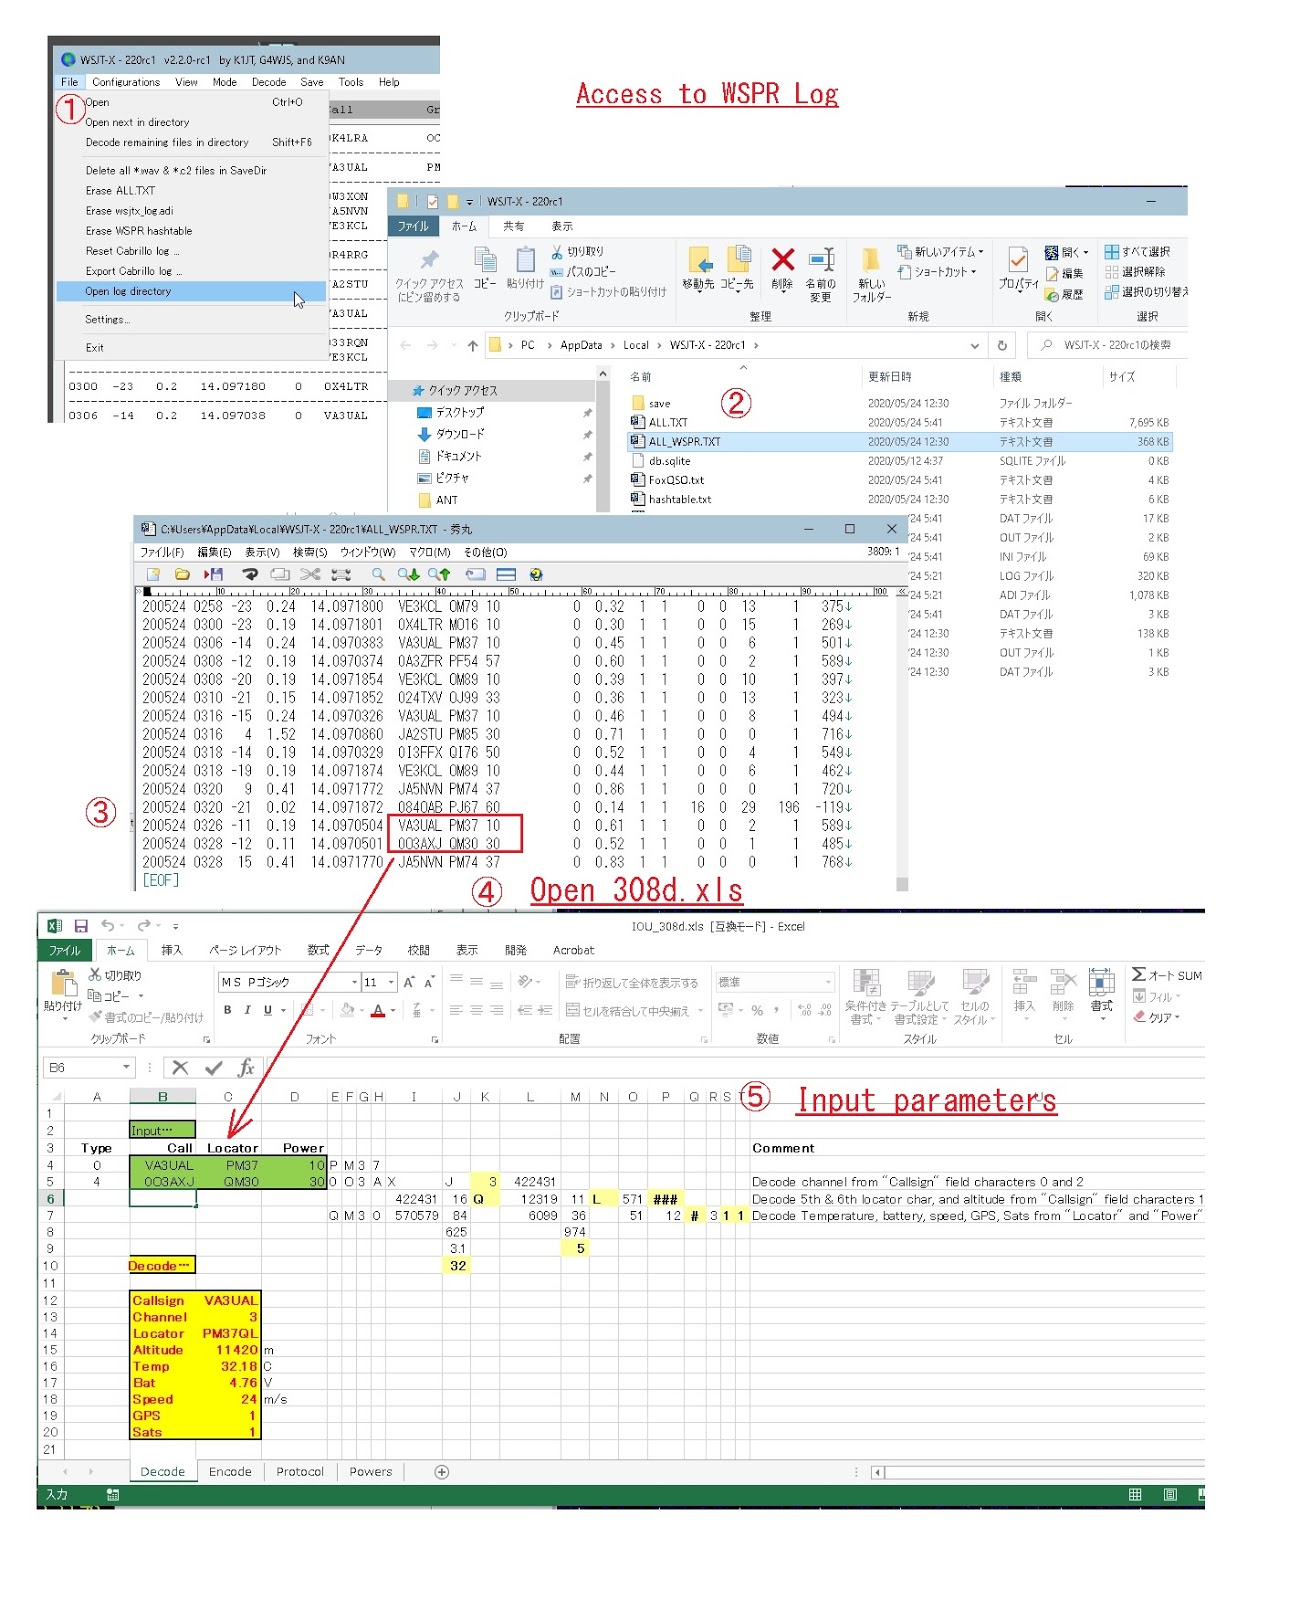Click the magnifier search icon in Hidemaru toolbar

tap(378, 574)
